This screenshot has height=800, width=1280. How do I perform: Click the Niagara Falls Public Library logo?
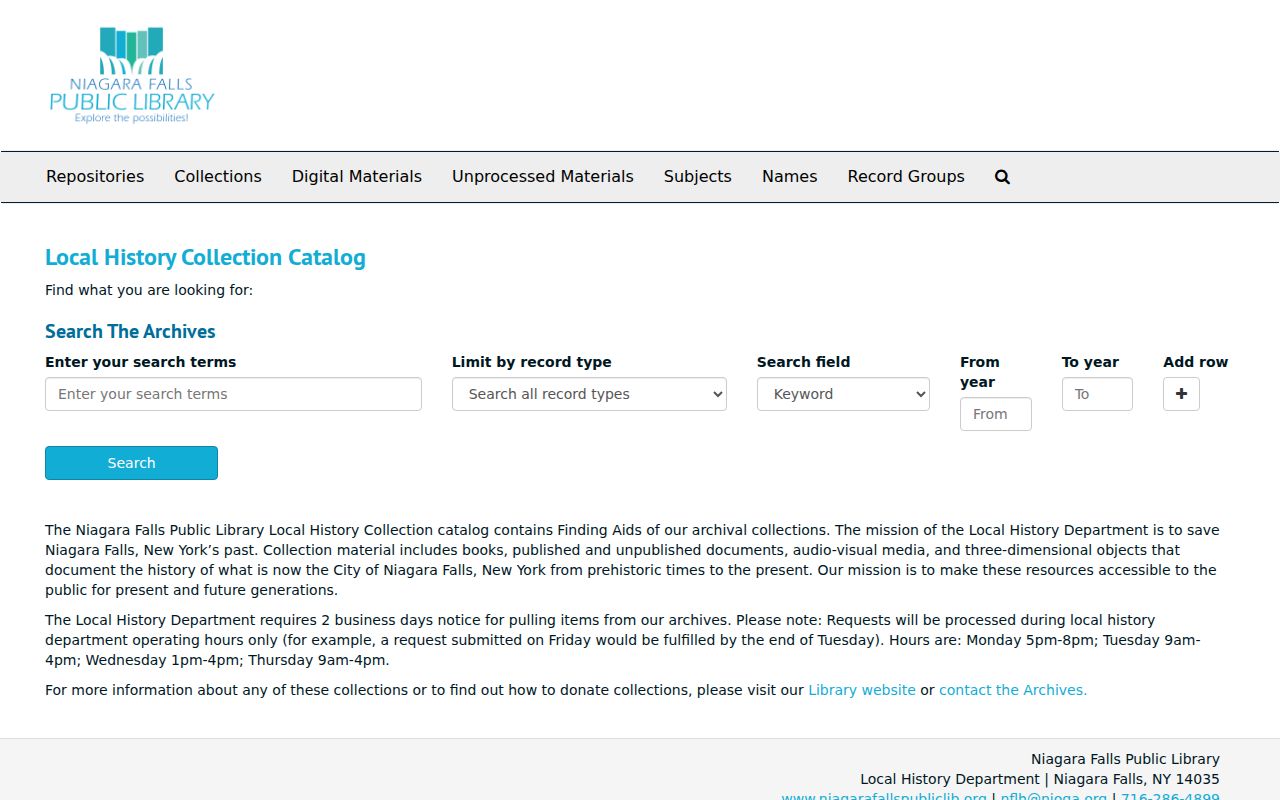pyautogui.click(x=132, y=76)
